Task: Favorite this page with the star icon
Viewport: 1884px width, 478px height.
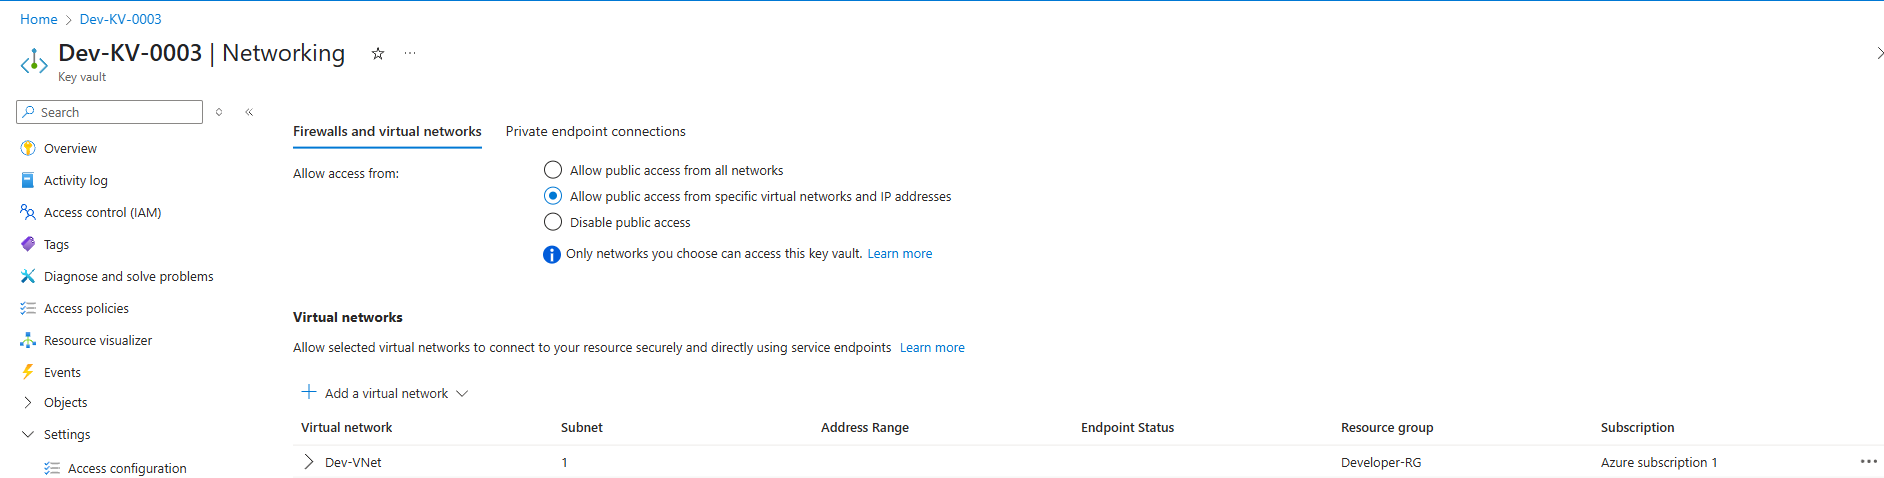Action: click(x=378, y=54)
